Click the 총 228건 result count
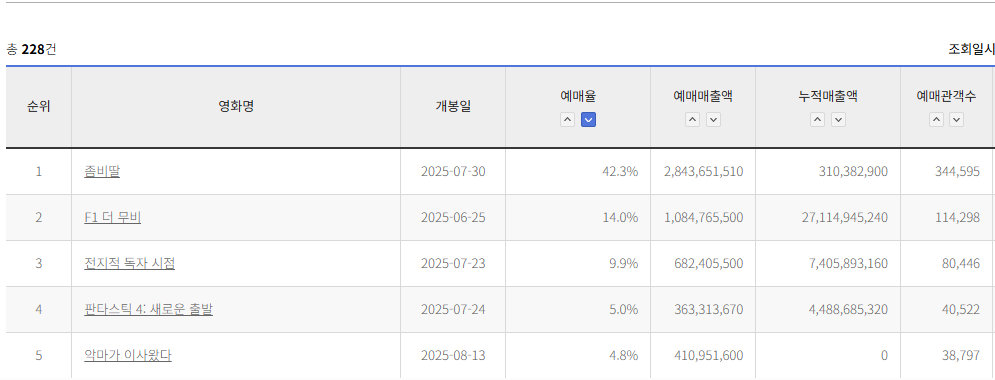Image resolution: width=995 pixels, height=380 pixels. (31, 49)
